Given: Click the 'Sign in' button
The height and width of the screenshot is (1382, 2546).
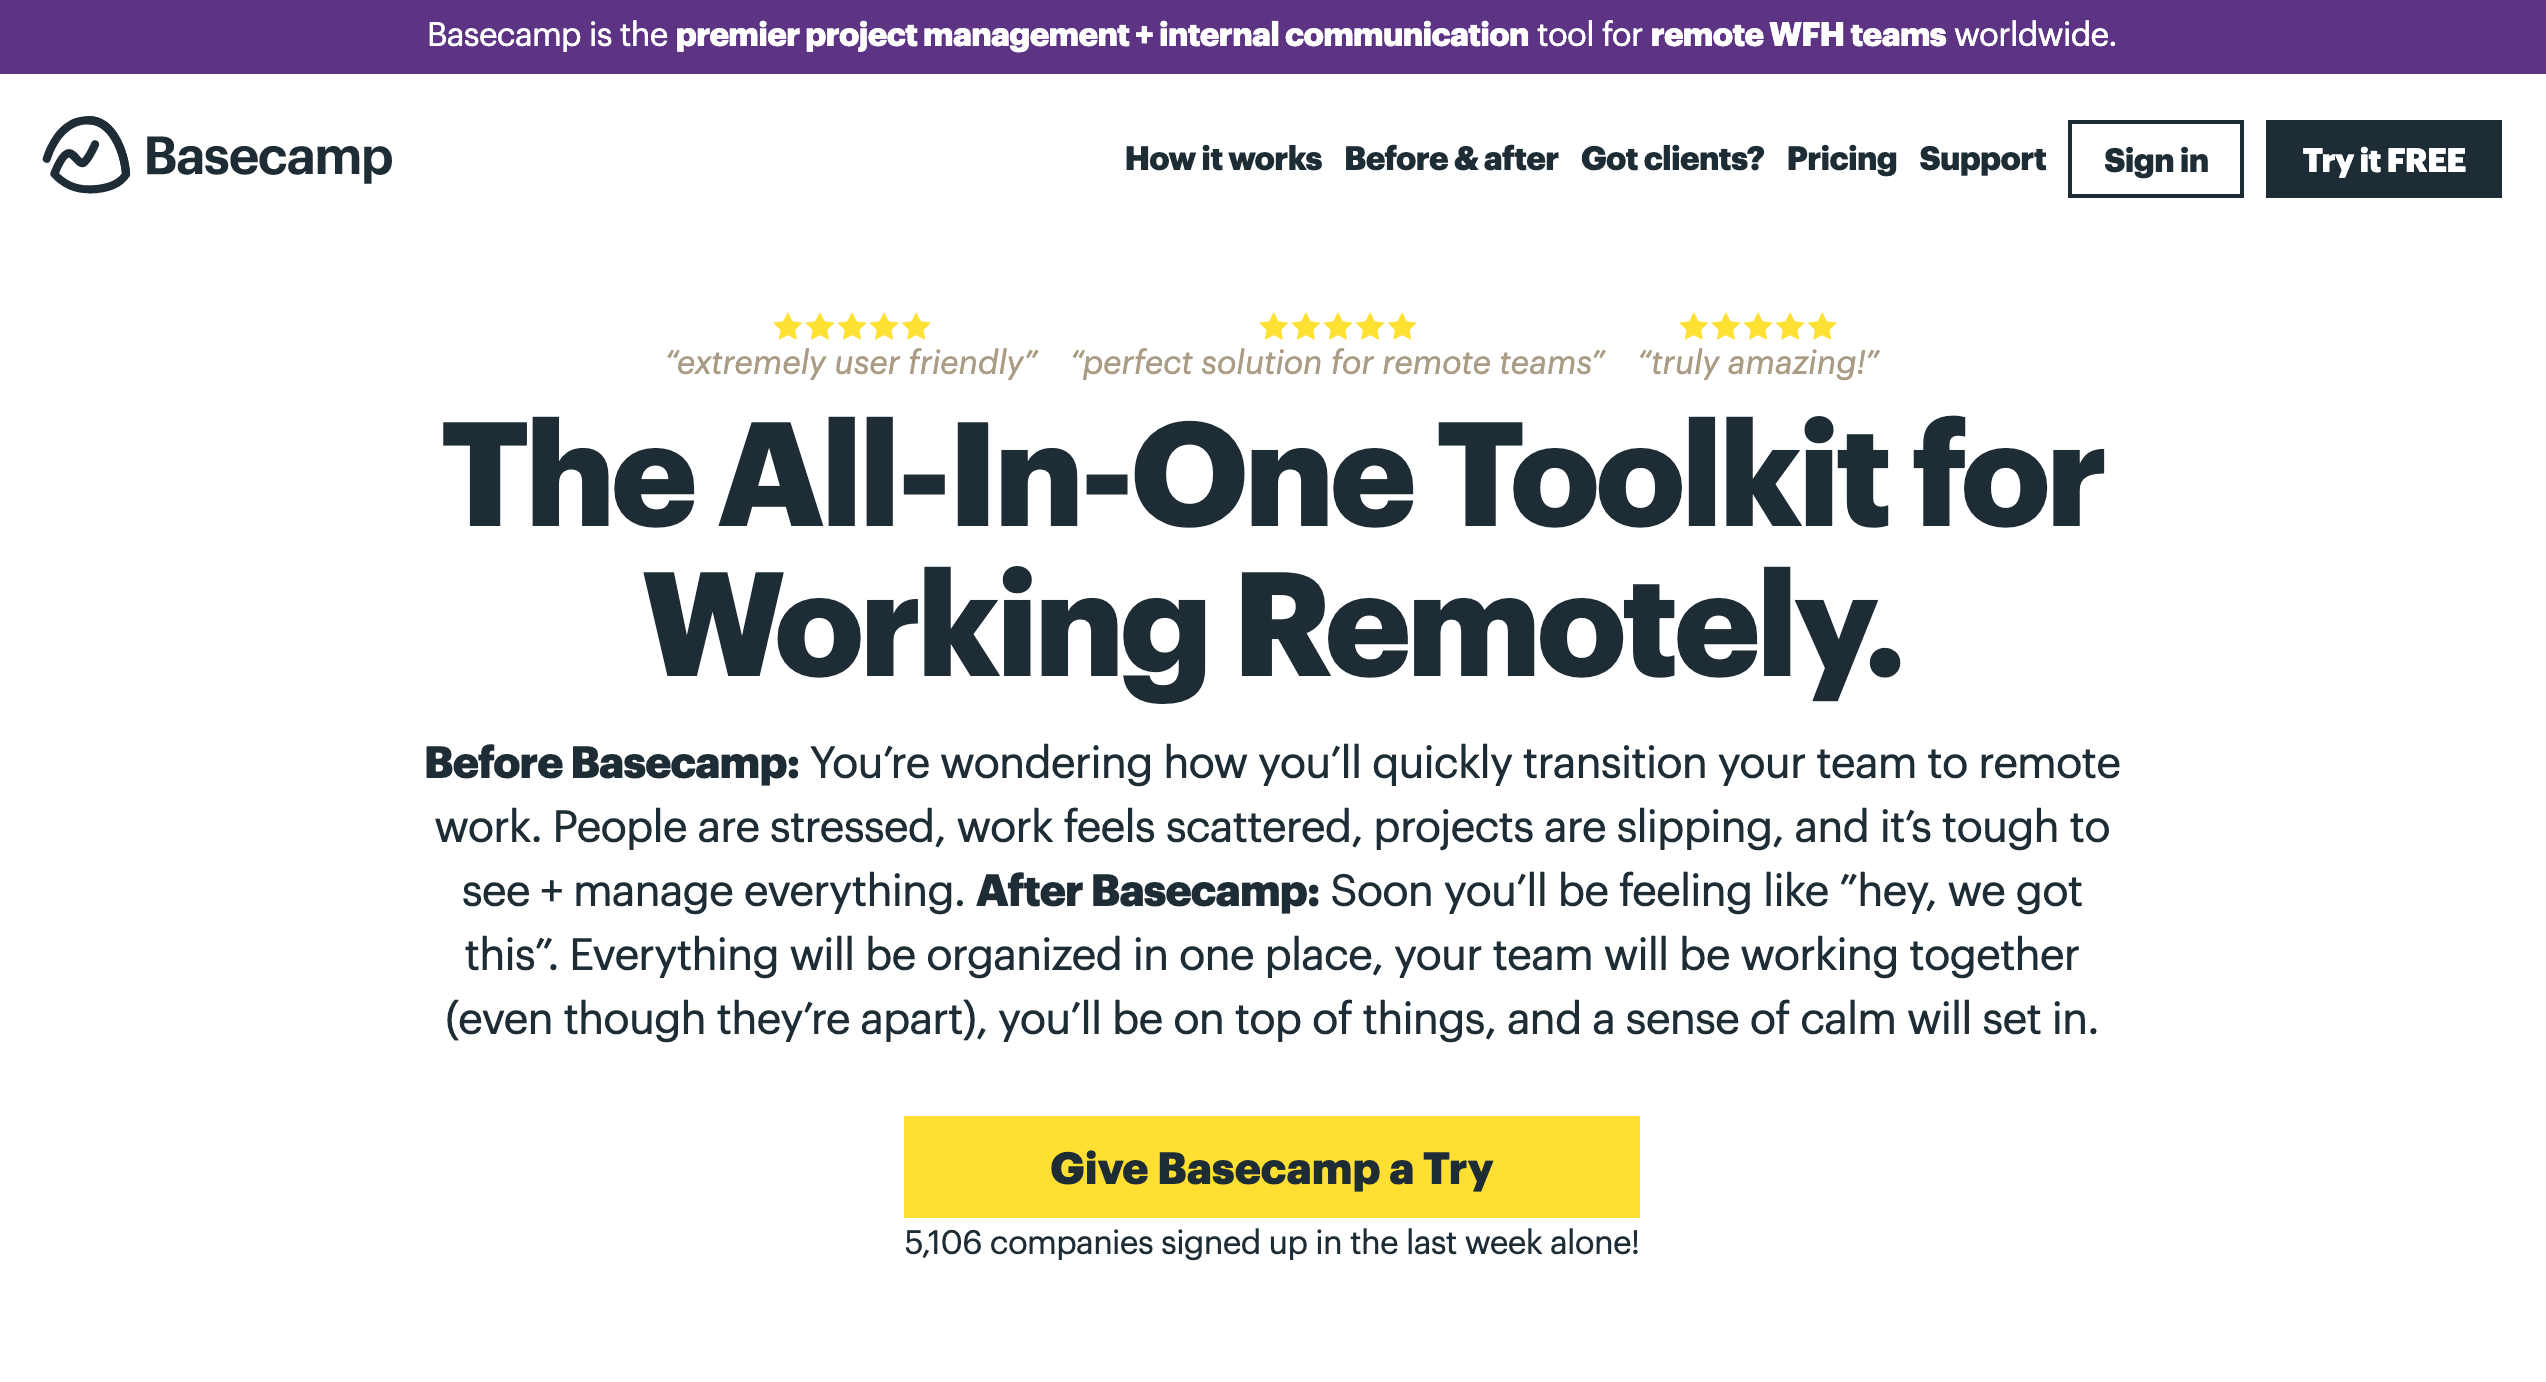Looking at the screenshot, I should click(x=2156, y=160).
